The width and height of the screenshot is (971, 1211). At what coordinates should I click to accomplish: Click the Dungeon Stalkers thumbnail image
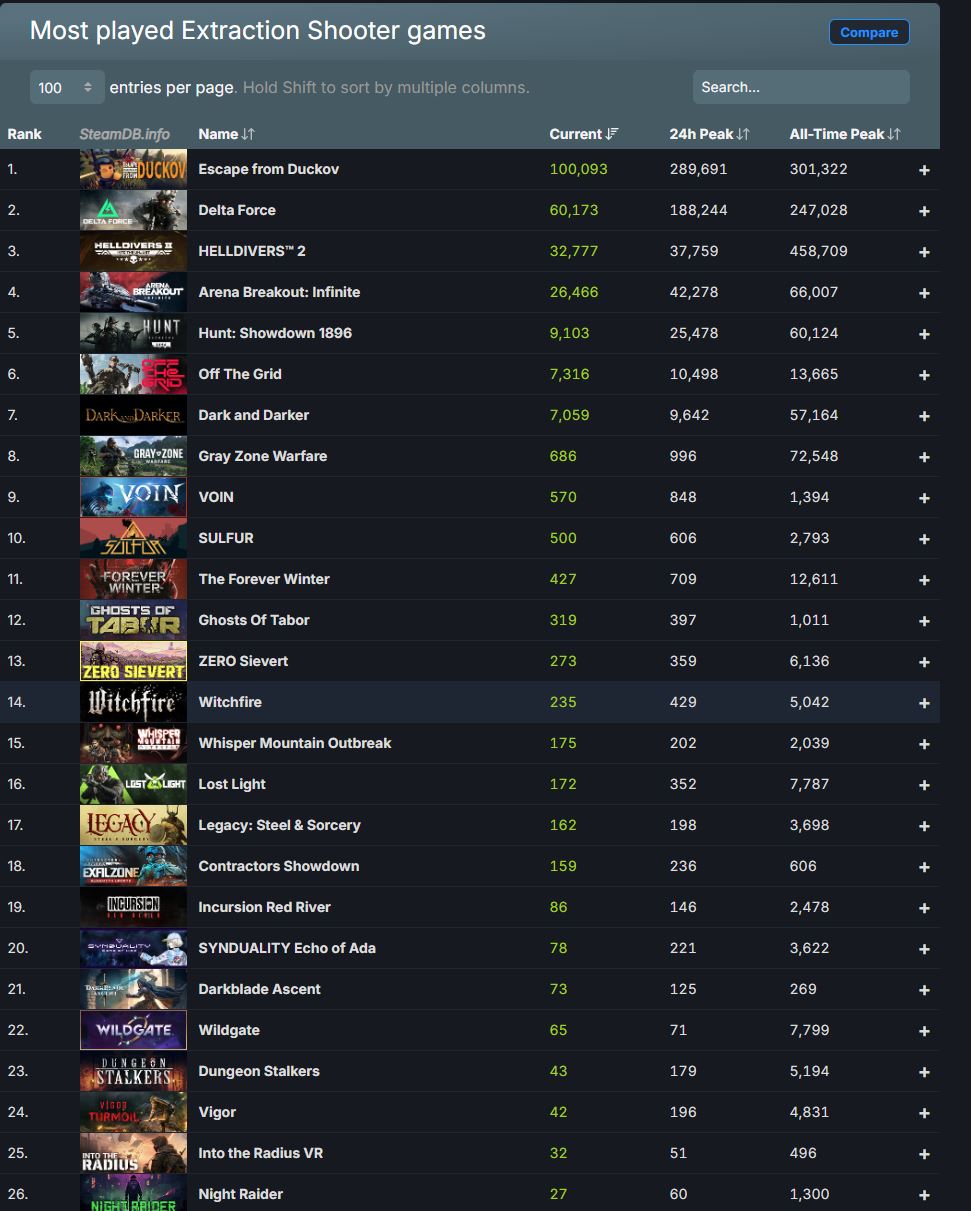pyautogui.click(x=133, y=1071)
